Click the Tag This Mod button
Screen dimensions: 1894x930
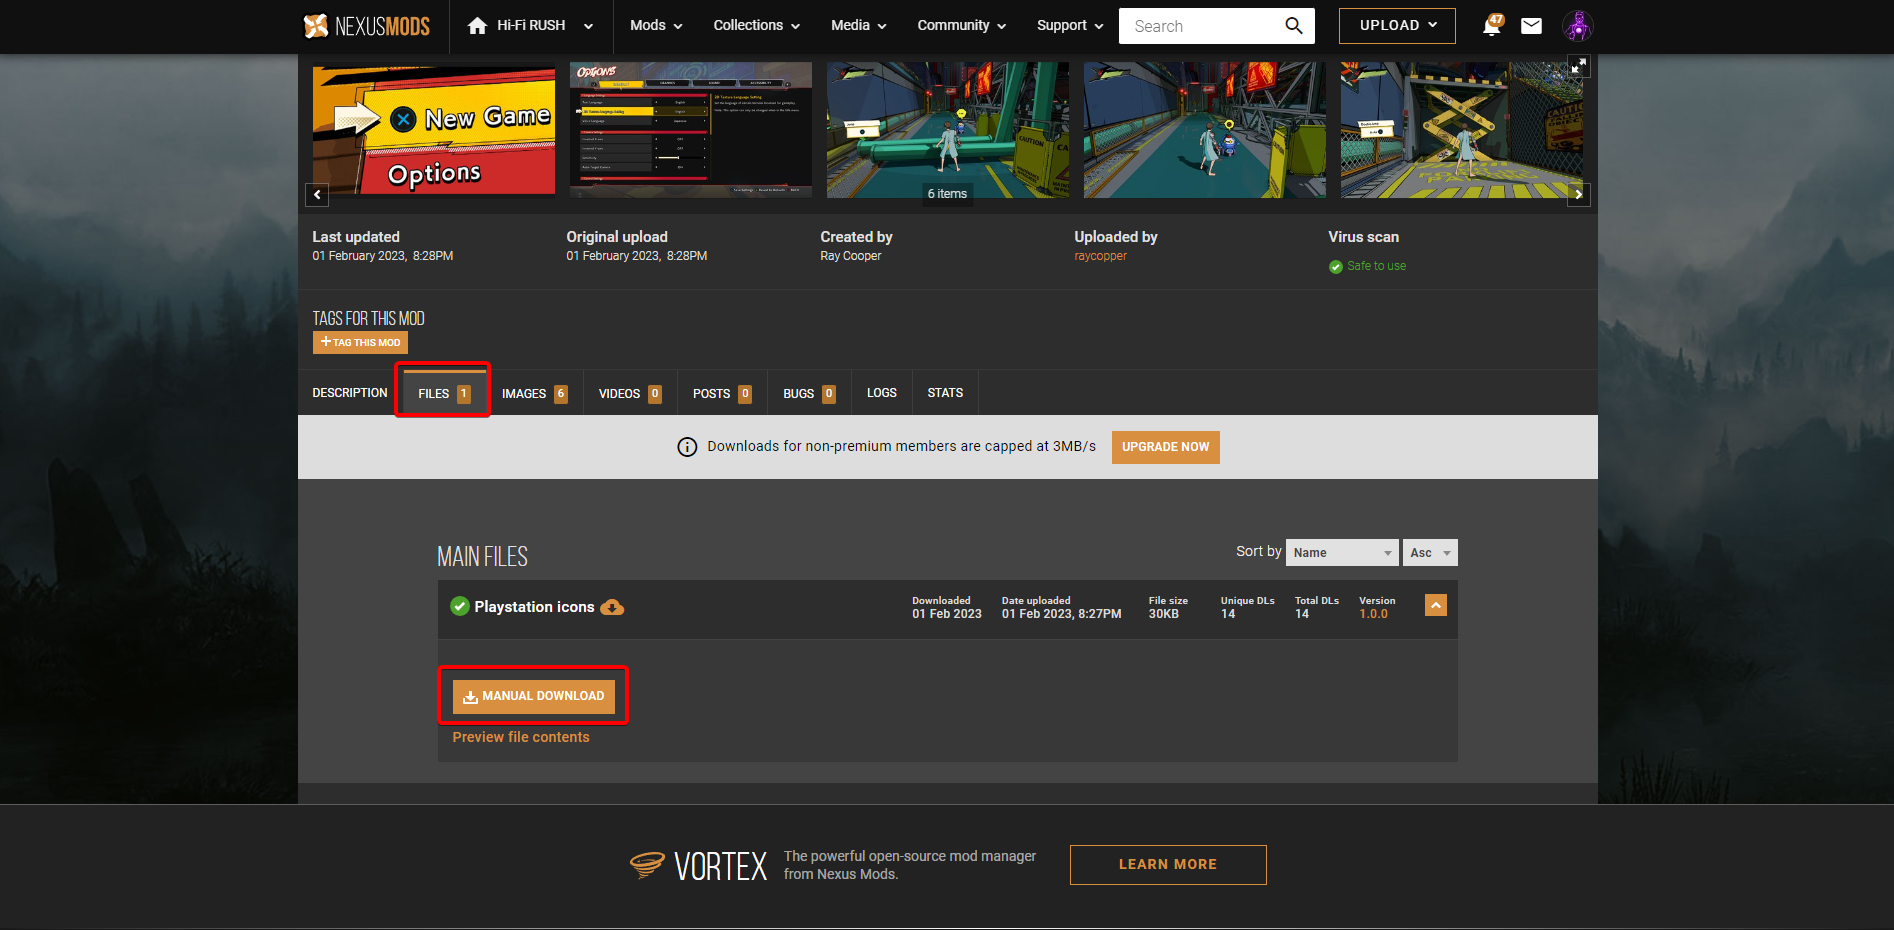[360, 342]
